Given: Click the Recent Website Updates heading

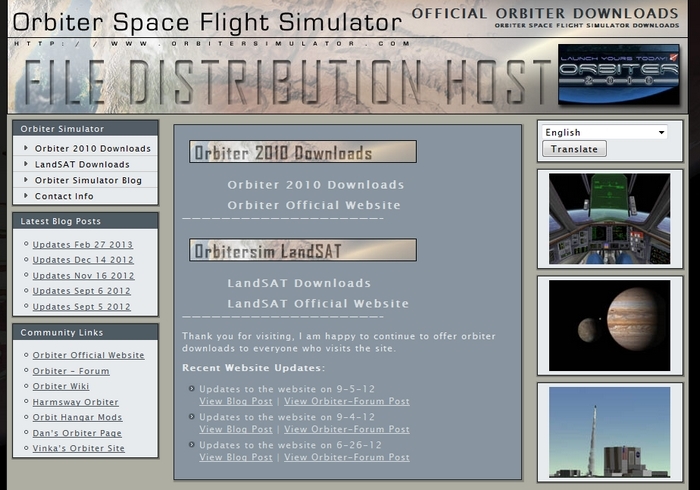Looking at the screenshot, I should (253, 368).
